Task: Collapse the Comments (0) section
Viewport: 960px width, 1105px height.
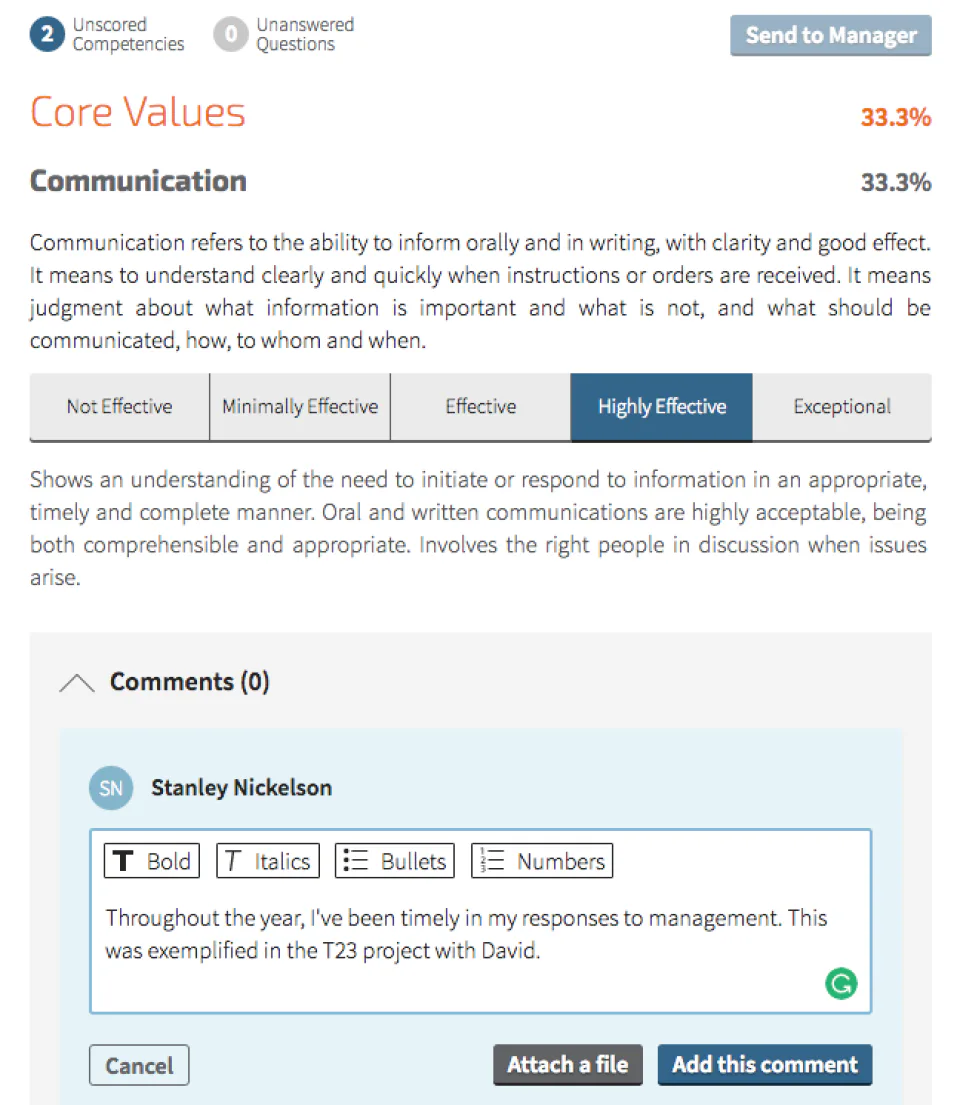Action: click(x=77, y=683)
